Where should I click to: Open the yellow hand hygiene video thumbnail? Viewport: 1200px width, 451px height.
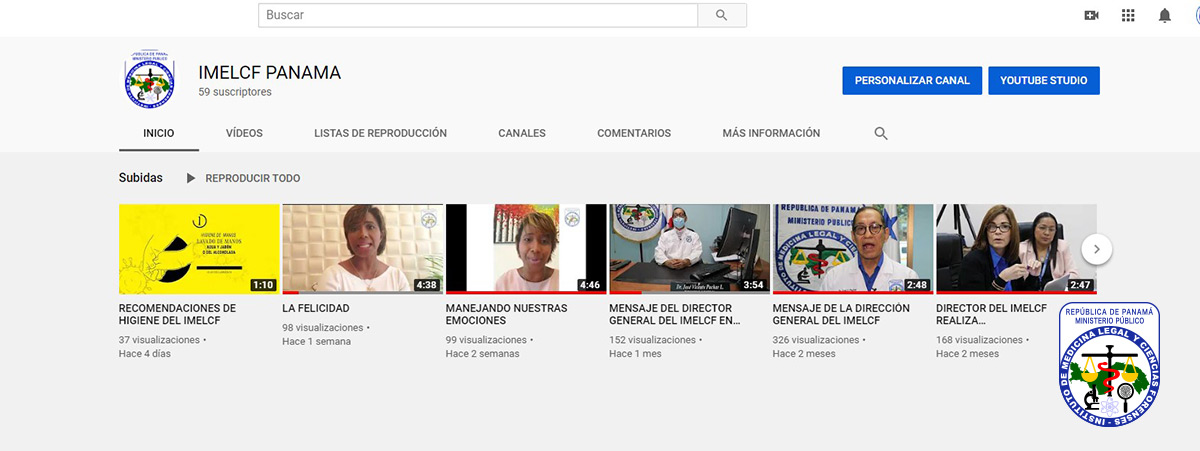[199, 248]
